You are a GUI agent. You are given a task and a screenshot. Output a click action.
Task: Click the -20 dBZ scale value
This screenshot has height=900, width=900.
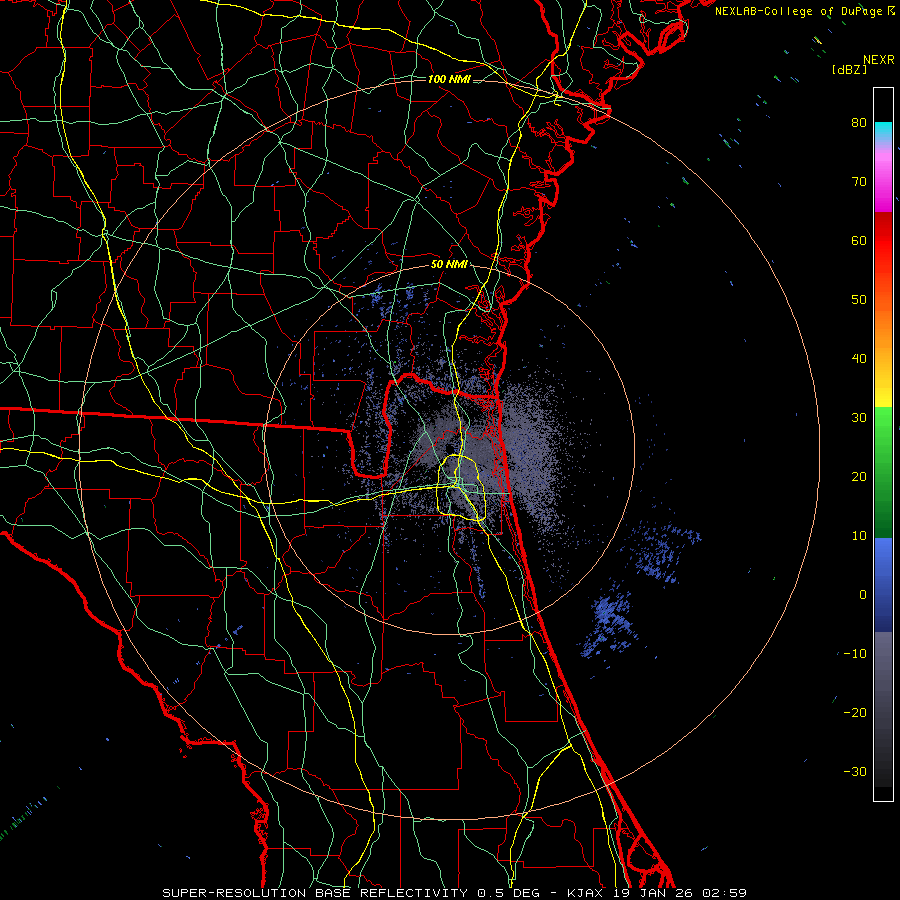855,713
